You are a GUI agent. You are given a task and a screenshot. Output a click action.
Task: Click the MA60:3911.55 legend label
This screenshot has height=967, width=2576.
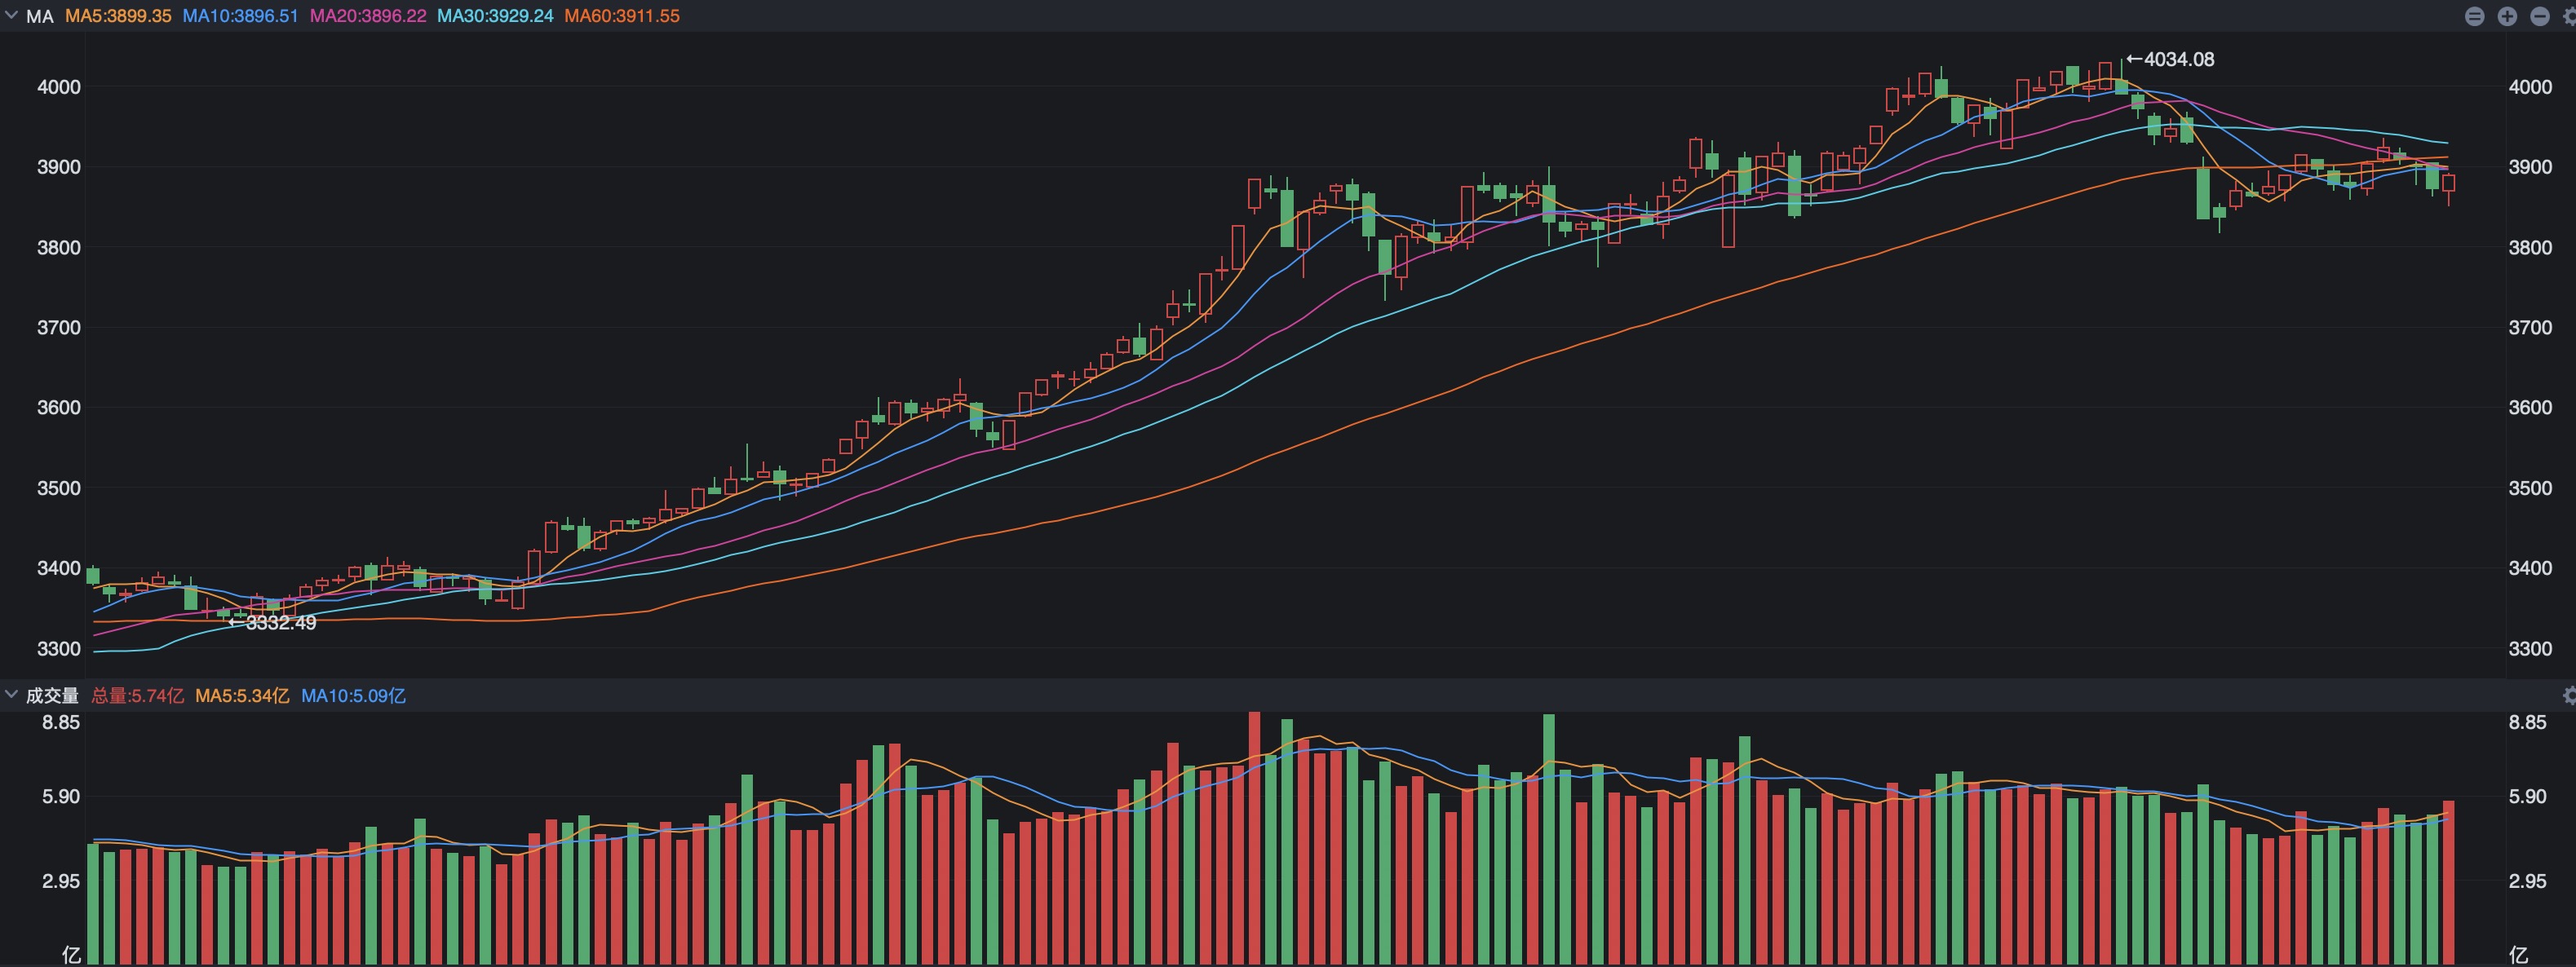(x=622, y=16)
